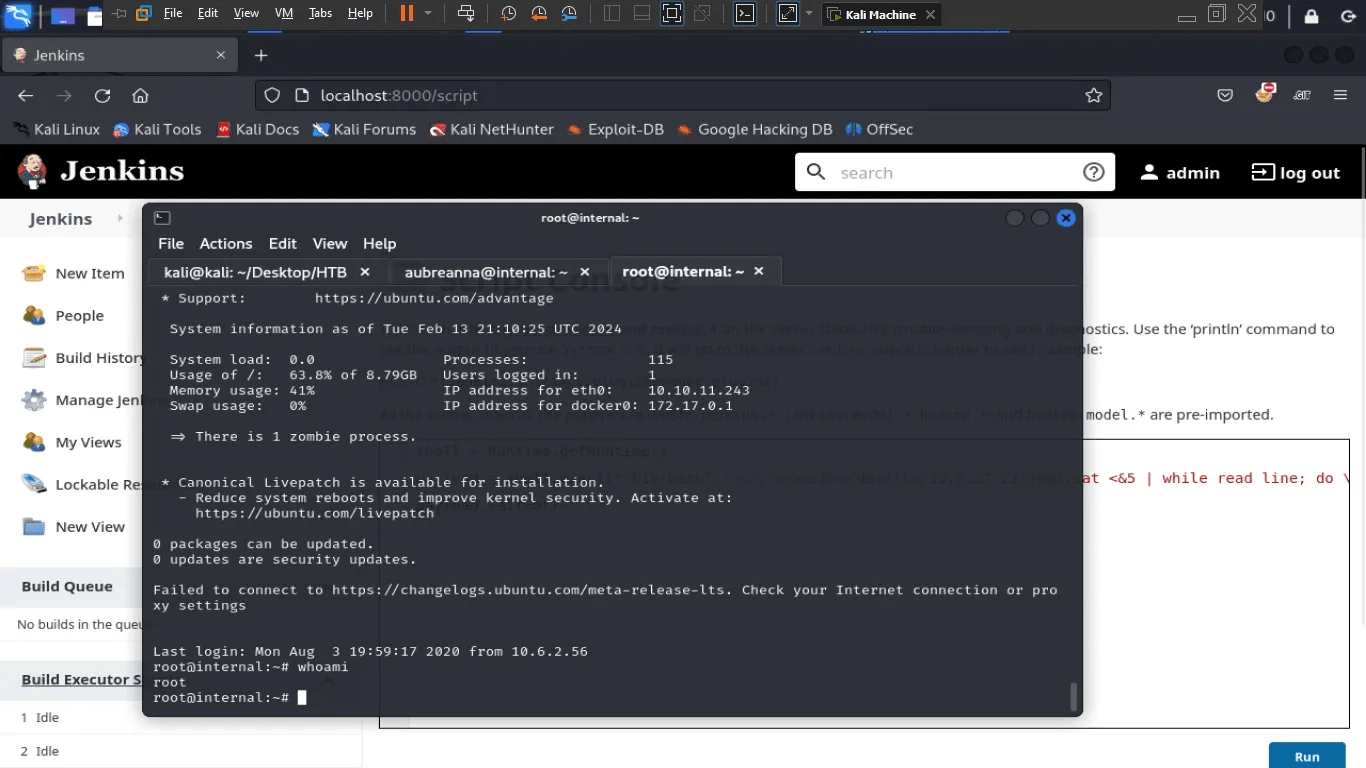Click the stretch guest display icon
This screenshot has width=1366, height=768.
click(788, 13)
